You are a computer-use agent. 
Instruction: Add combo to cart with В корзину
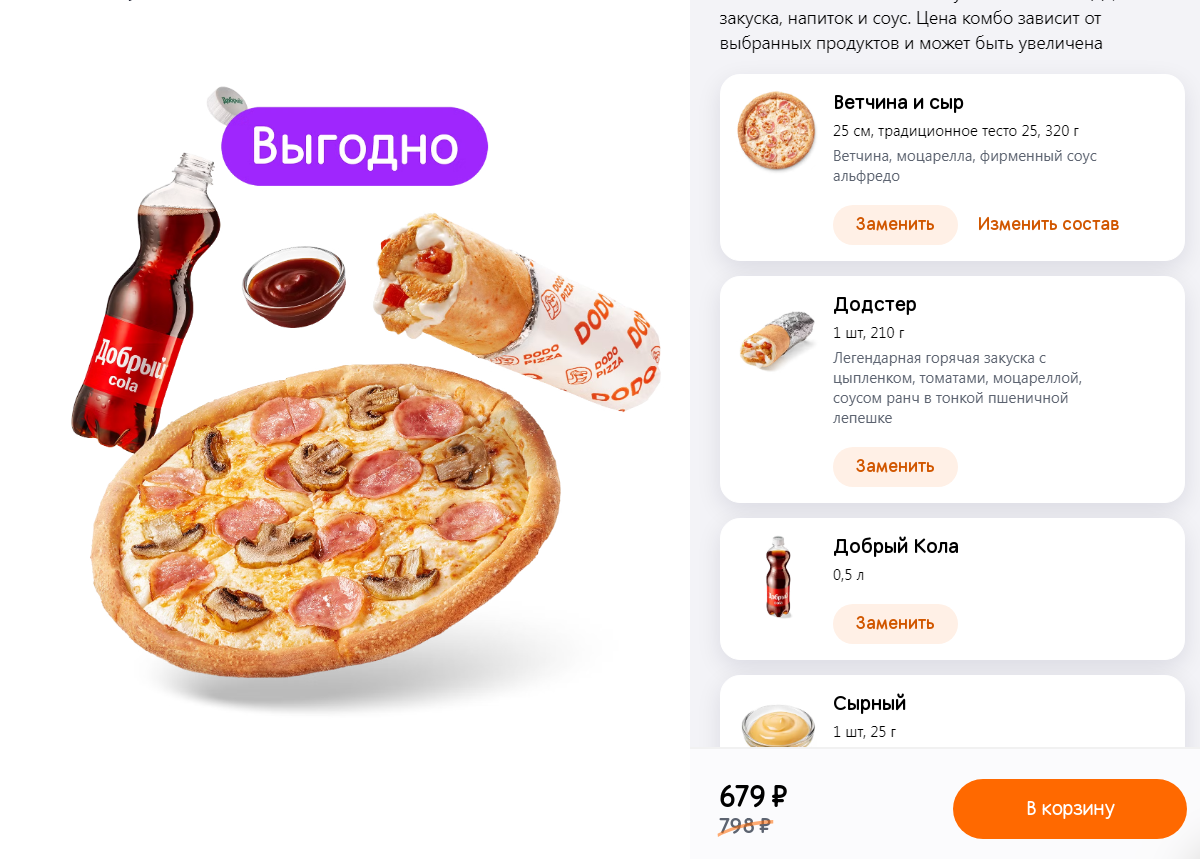[x=1070, y=808]
